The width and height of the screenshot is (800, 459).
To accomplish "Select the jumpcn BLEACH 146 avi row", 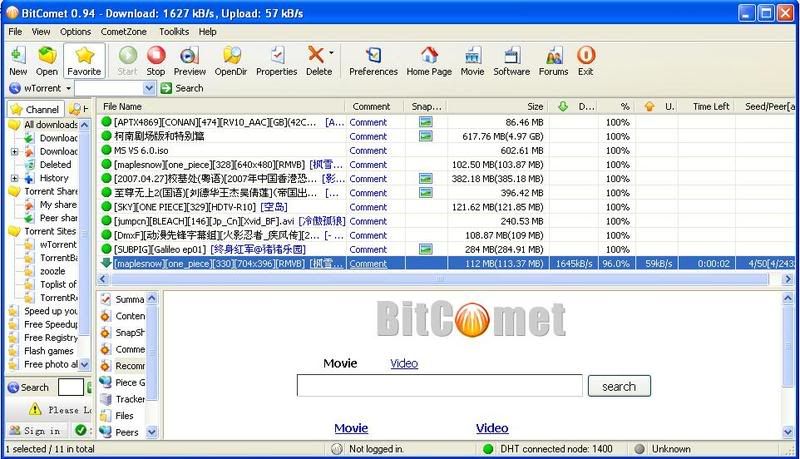I will click(446, 221).
